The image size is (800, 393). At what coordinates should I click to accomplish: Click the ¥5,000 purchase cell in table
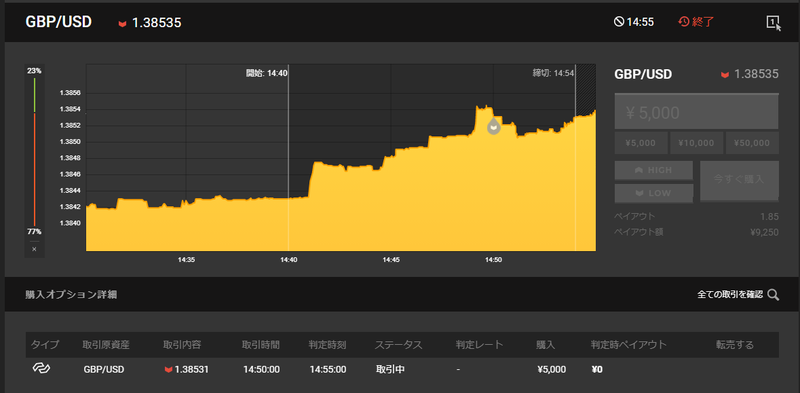[552, 370]
